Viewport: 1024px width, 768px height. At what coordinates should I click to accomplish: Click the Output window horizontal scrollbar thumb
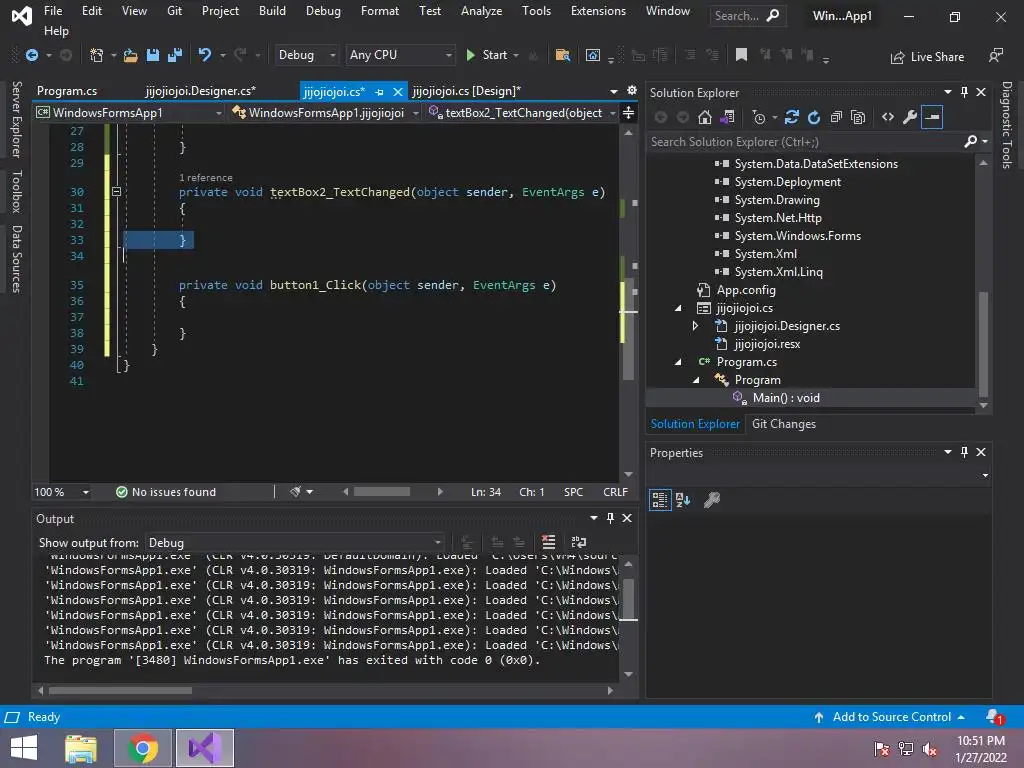[x=121, y=690]
